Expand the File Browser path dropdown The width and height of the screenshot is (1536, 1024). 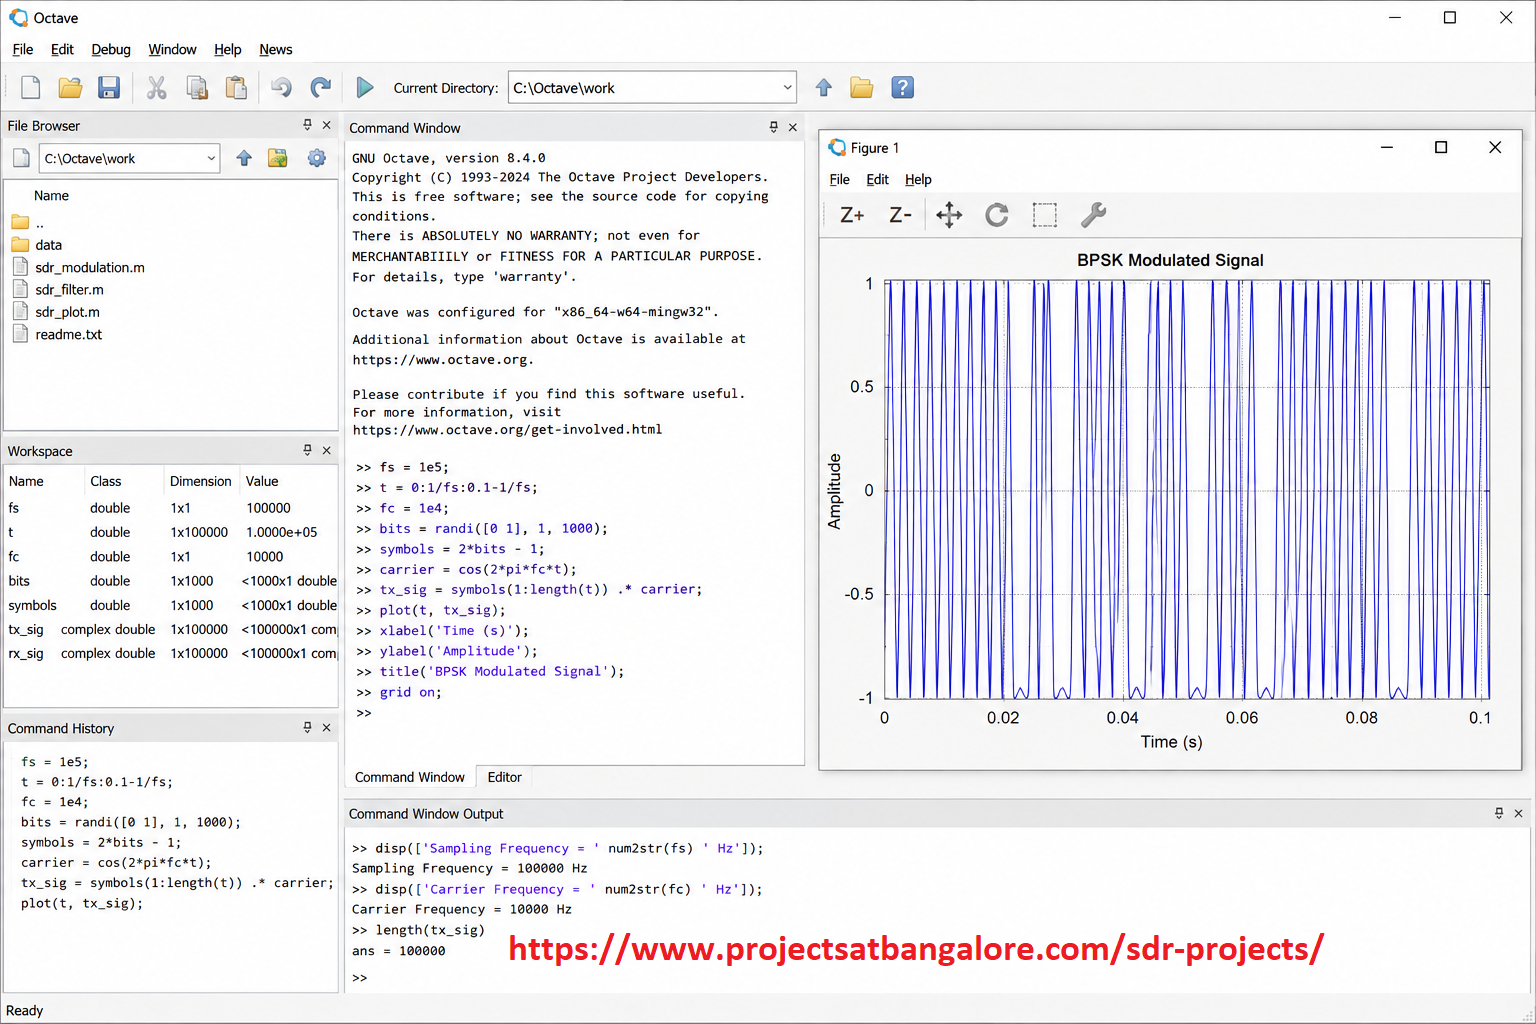pyautogui.click(x=211, y=158)
